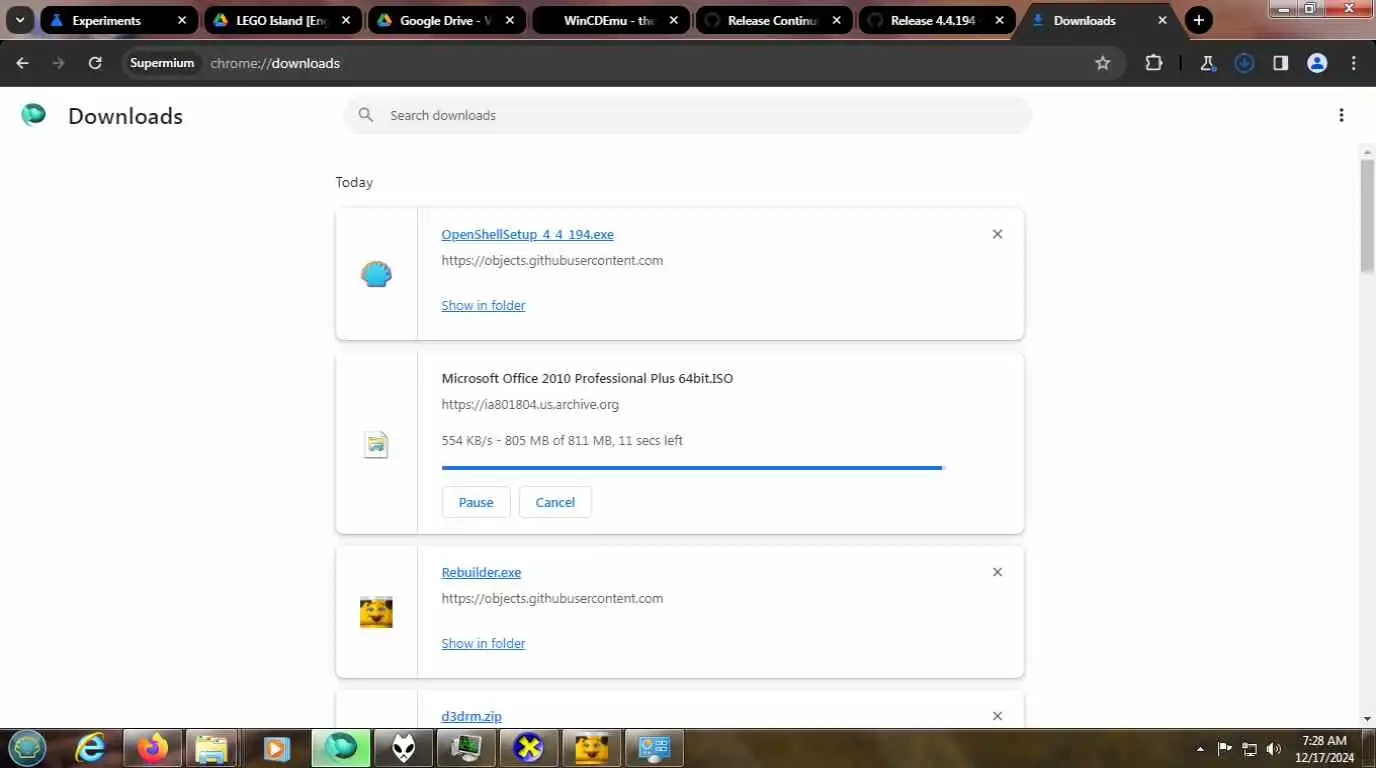Open the OpenShellSetup_4_4_194.exe file link
Screen dimensions: 1376x768
click(528, 234)
